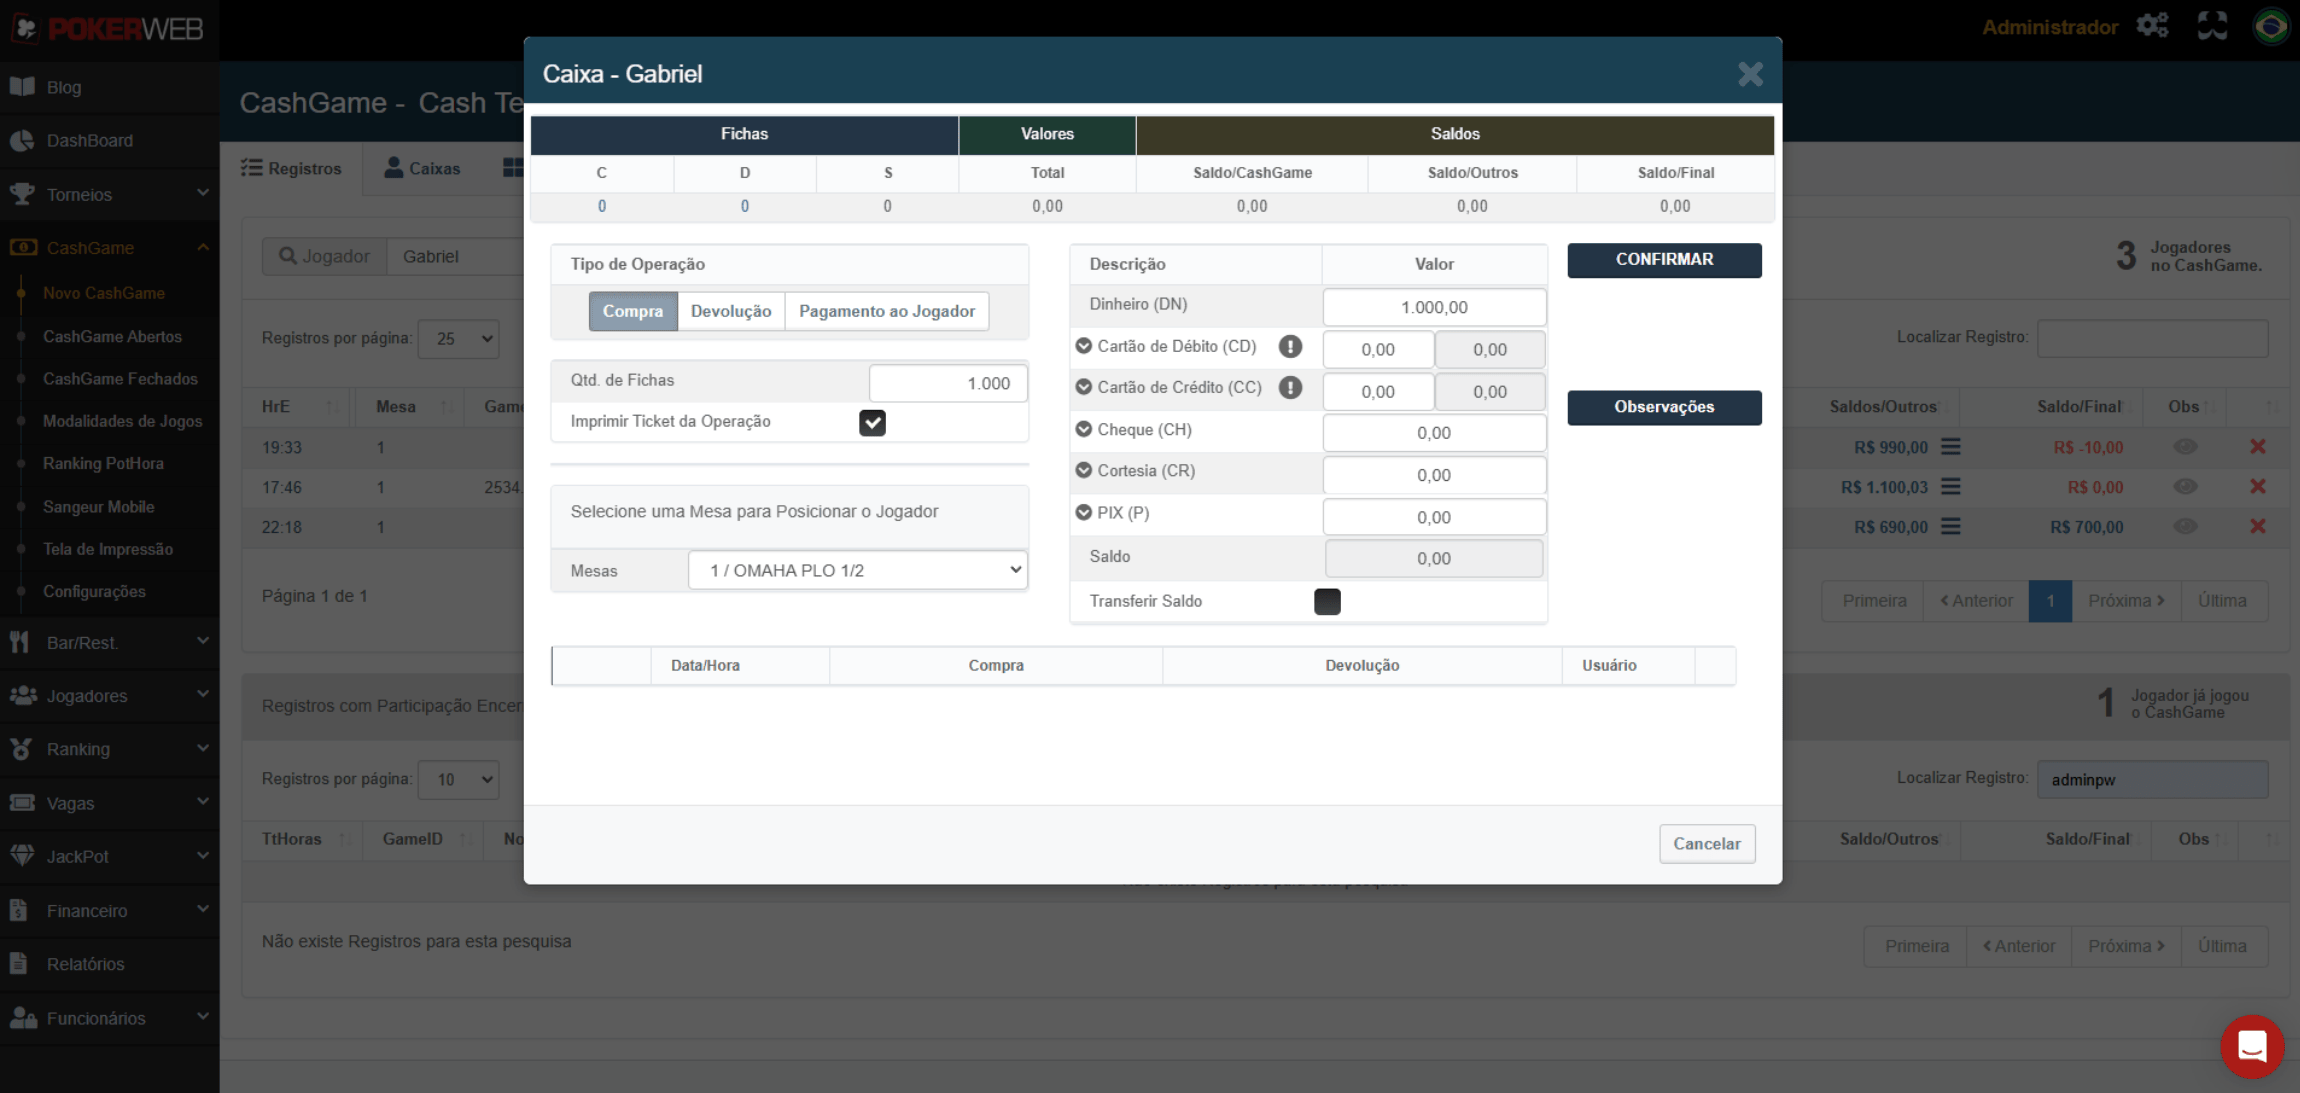Image resolution: width=2300 pixels, height=1093 pixels.
Task: Click the PIX (P) arrow icon
Action: [x=1083, y=513]
